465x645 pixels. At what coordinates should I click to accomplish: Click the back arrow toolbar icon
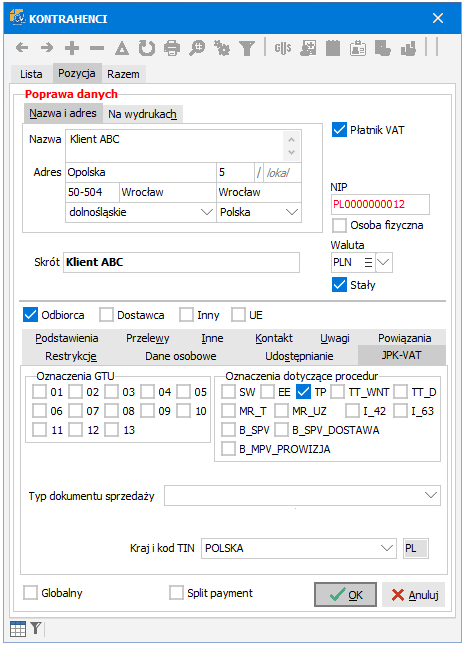22,48
